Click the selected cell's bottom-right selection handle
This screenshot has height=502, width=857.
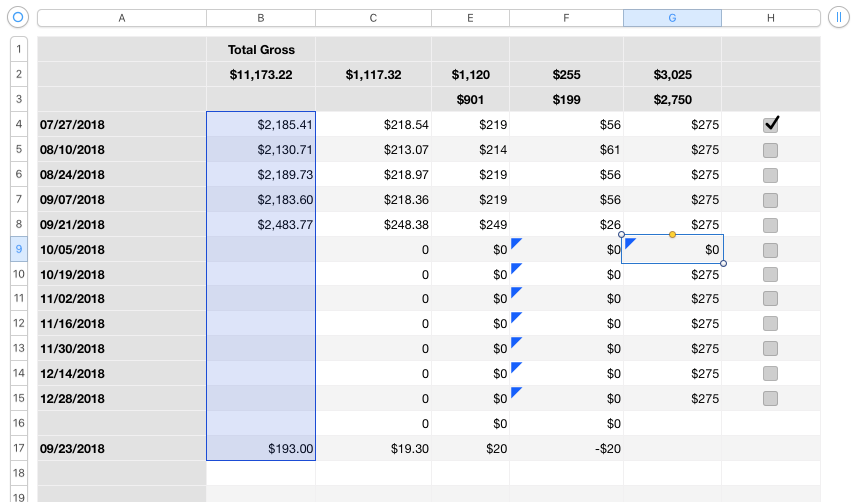(723, 264)
